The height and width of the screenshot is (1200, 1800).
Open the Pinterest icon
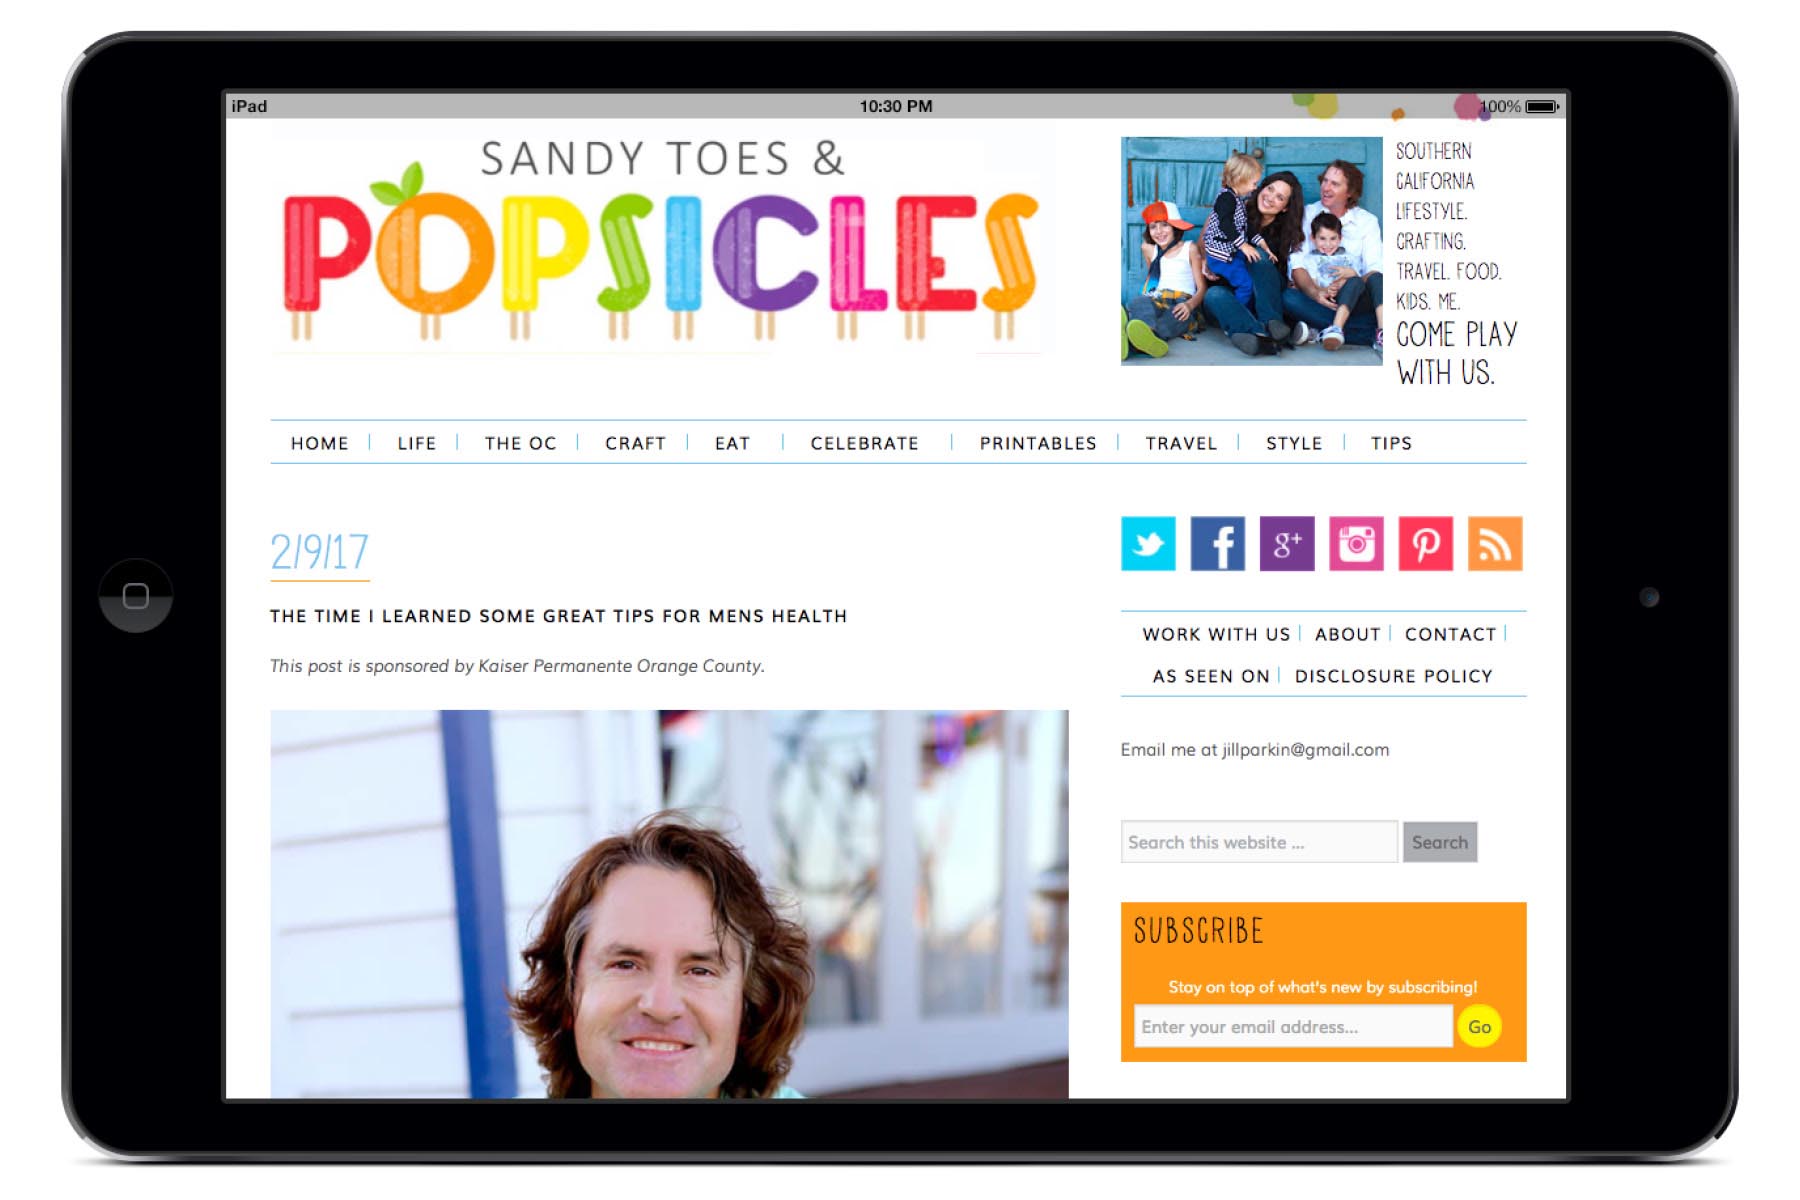(x=1425, y=544)
